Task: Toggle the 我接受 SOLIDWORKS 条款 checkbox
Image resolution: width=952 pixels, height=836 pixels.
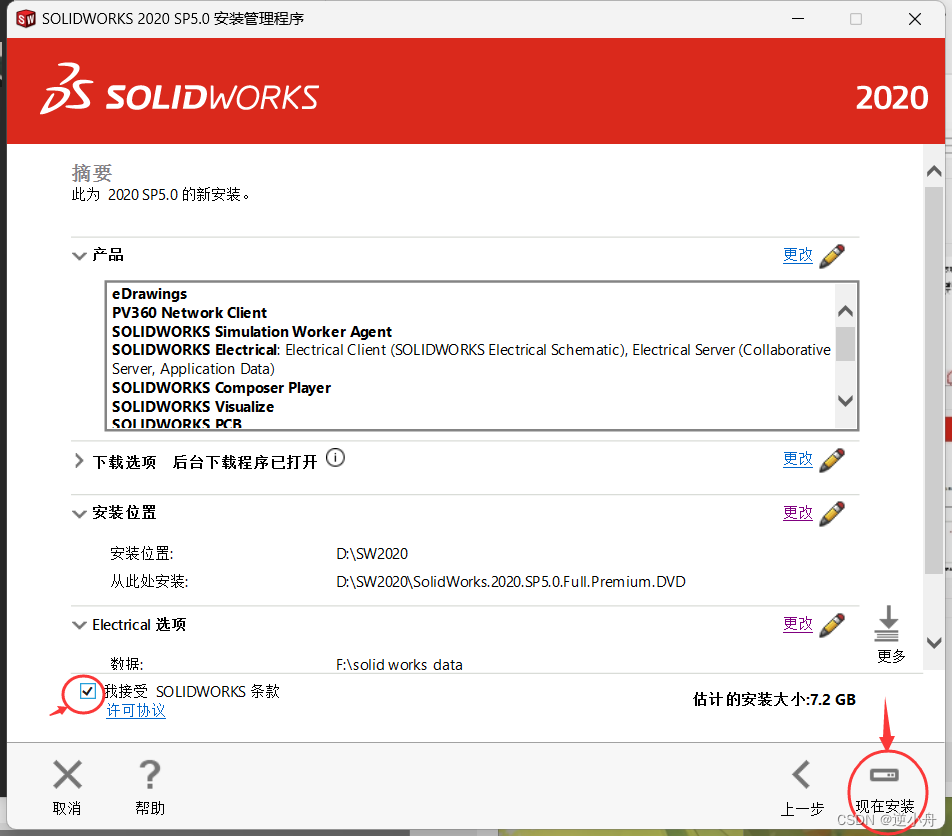Action: pyautogui.click(x=87, y=691)
